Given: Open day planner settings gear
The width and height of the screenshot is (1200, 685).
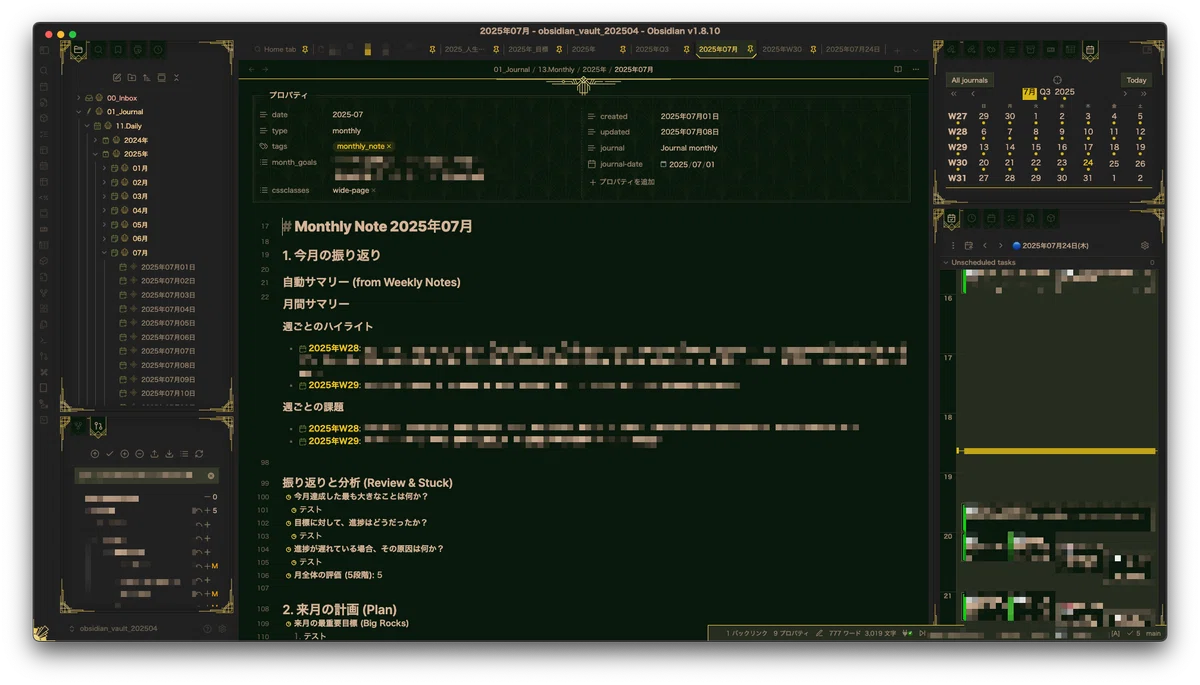Looking at the screenshot, I should click(1145, 245).
